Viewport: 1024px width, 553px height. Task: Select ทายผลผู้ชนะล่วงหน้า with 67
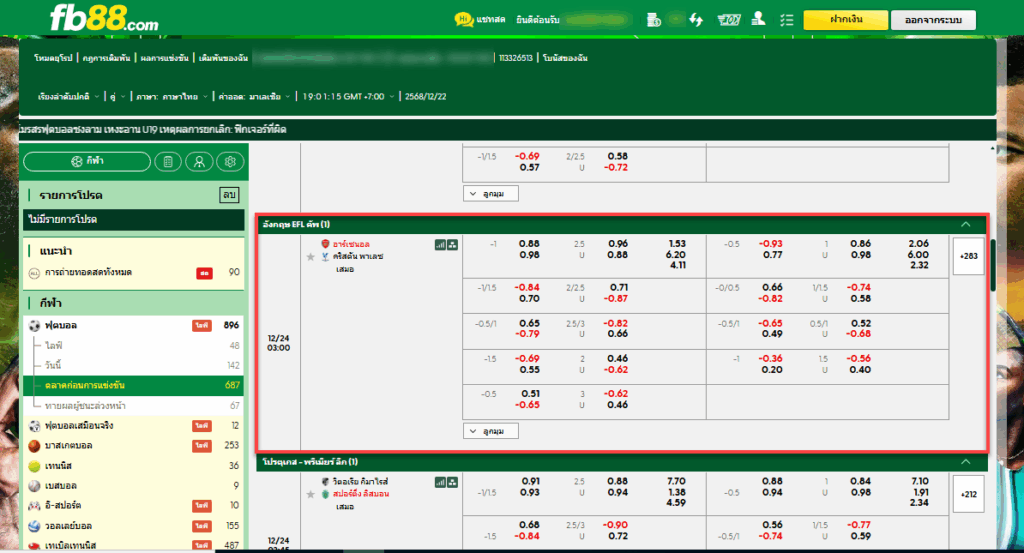(133, 405)
